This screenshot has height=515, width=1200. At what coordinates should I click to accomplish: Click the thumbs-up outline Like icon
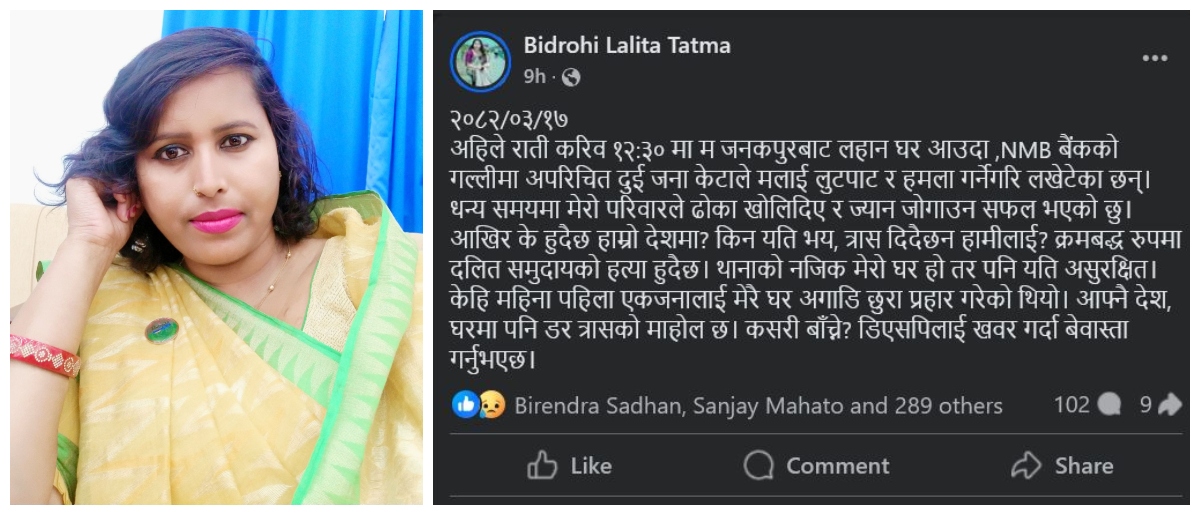coord(542,465)
